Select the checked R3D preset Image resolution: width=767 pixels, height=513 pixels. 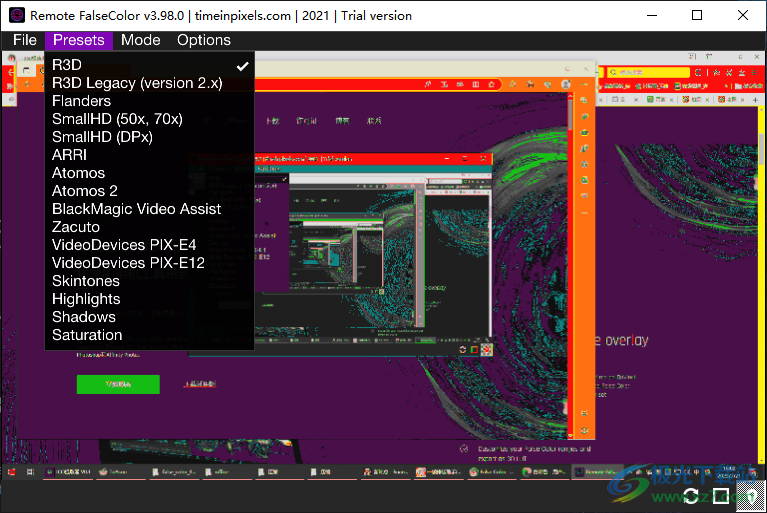(150, 65)
